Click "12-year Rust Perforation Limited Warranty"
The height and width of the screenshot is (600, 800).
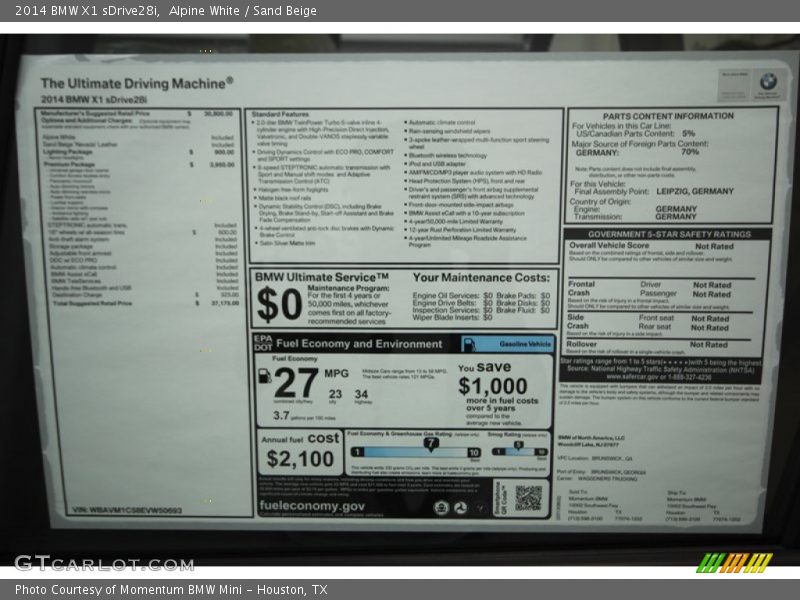[462, 230]
